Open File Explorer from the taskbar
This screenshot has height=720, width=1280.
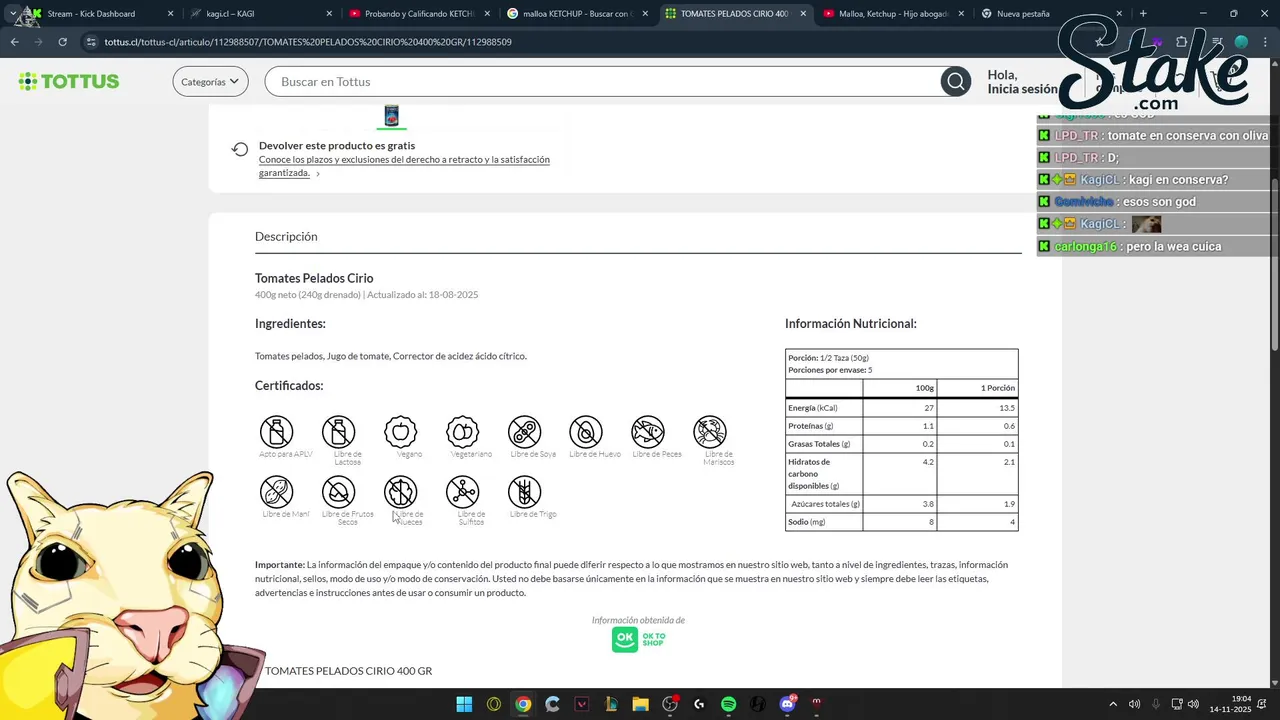coord(641,704)
